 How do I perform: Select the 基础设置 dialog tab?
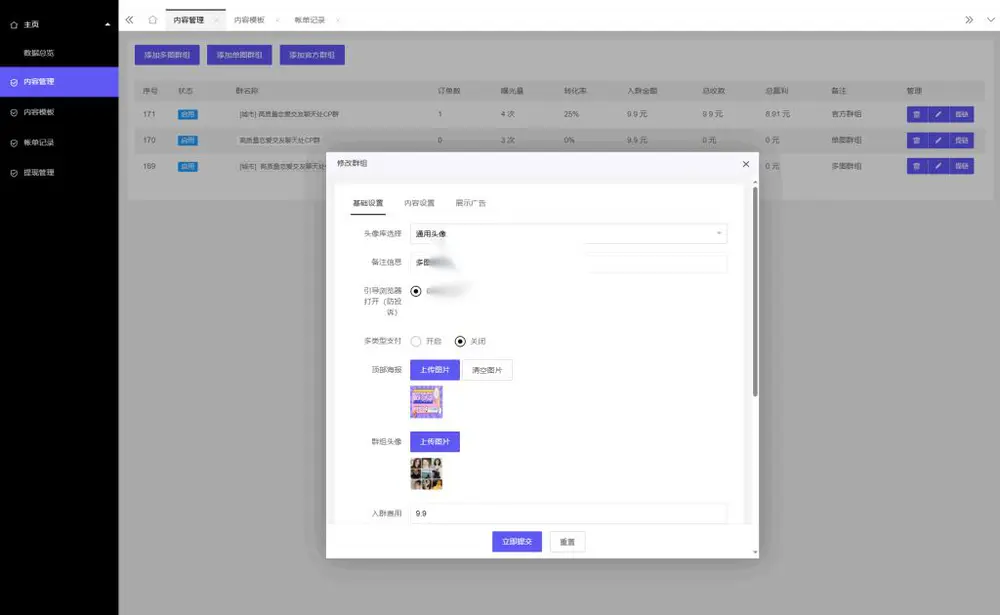coord(368,203)
